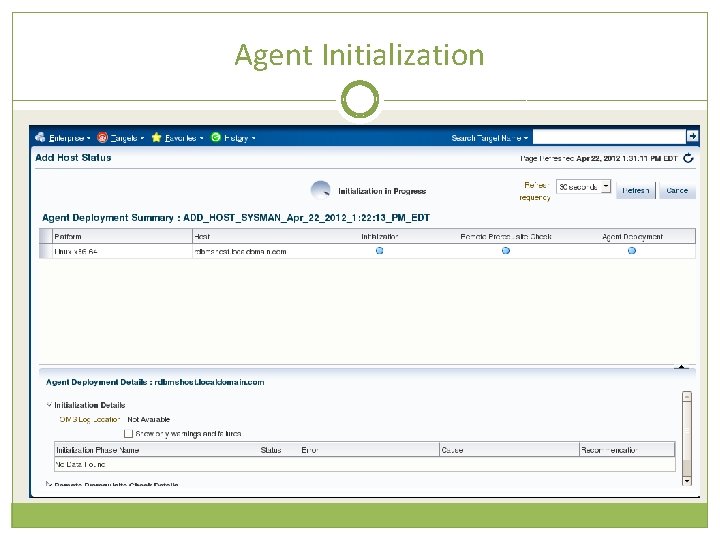
Task: Open the History menu
Action: pyautogui.click(x=239, y=138)
